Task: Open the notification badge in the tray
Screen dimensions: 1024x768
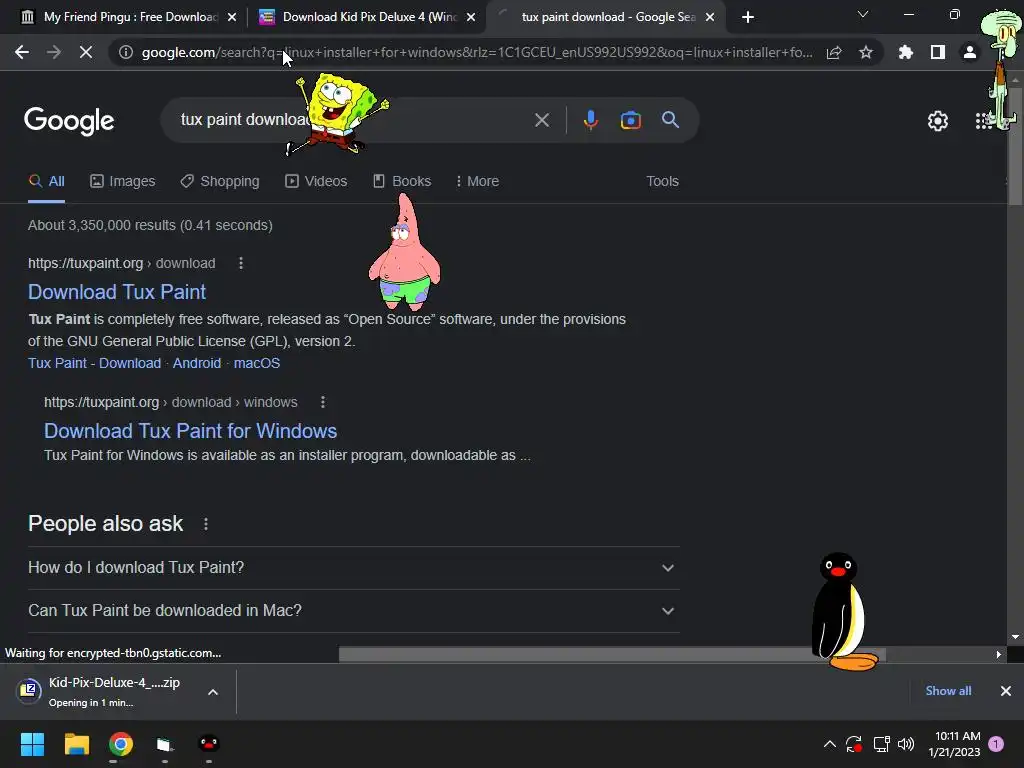Action: tap(996, 744)
